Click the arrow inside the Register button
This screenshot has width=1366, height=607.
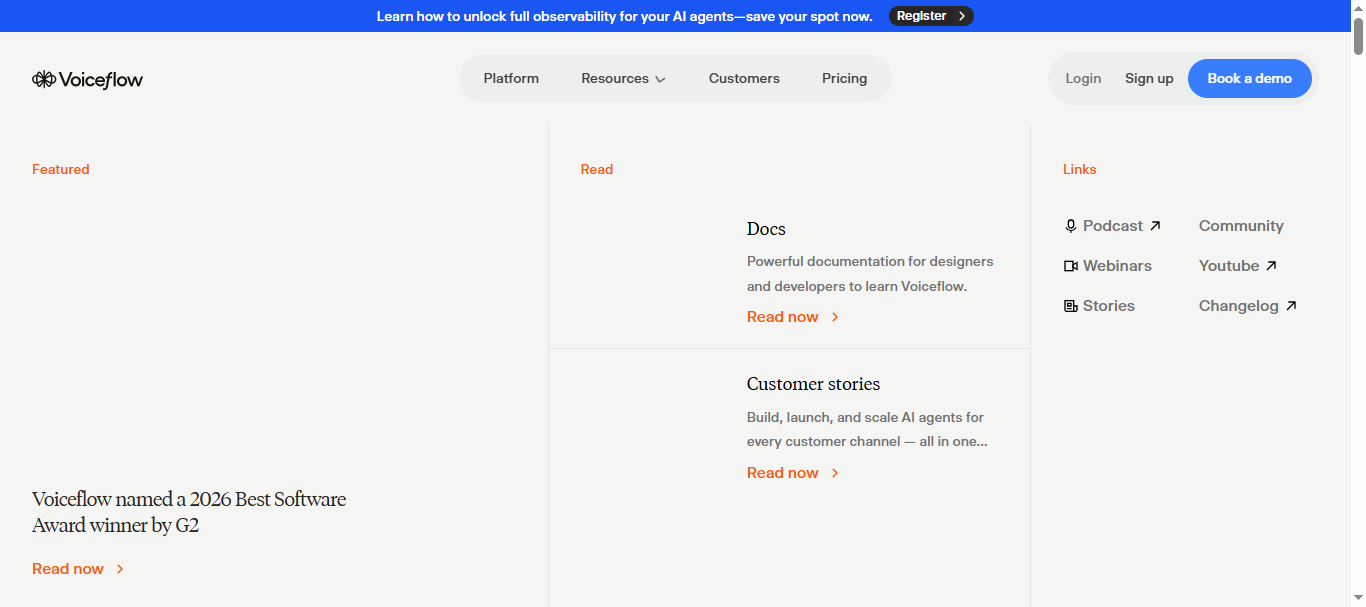pos(961,16)
